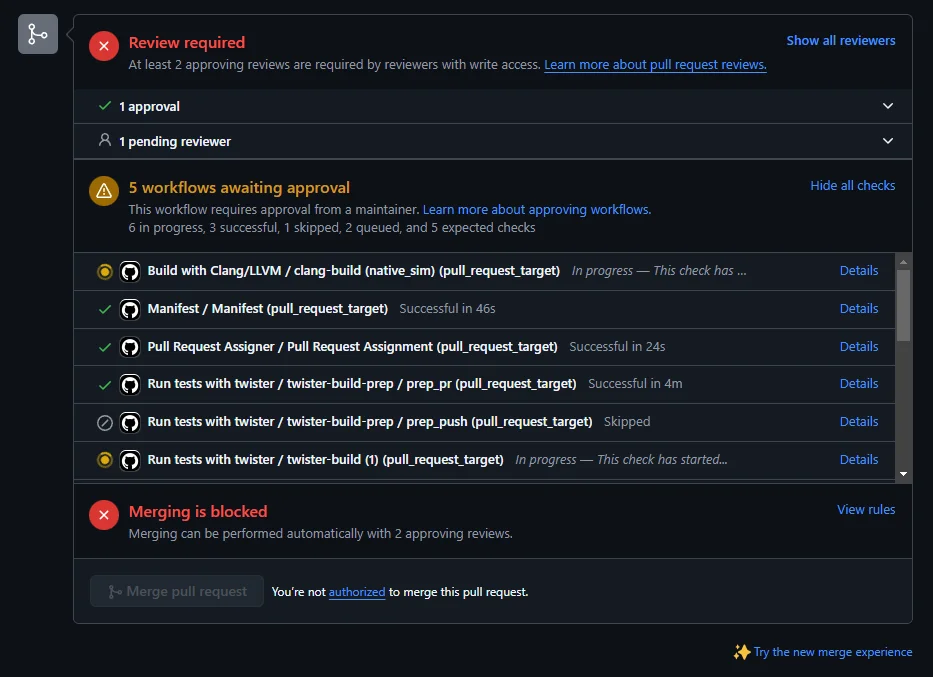The image size is (933, 677).
Task: Click the skipped icon for prep_push check
Action: click(104, 422)
